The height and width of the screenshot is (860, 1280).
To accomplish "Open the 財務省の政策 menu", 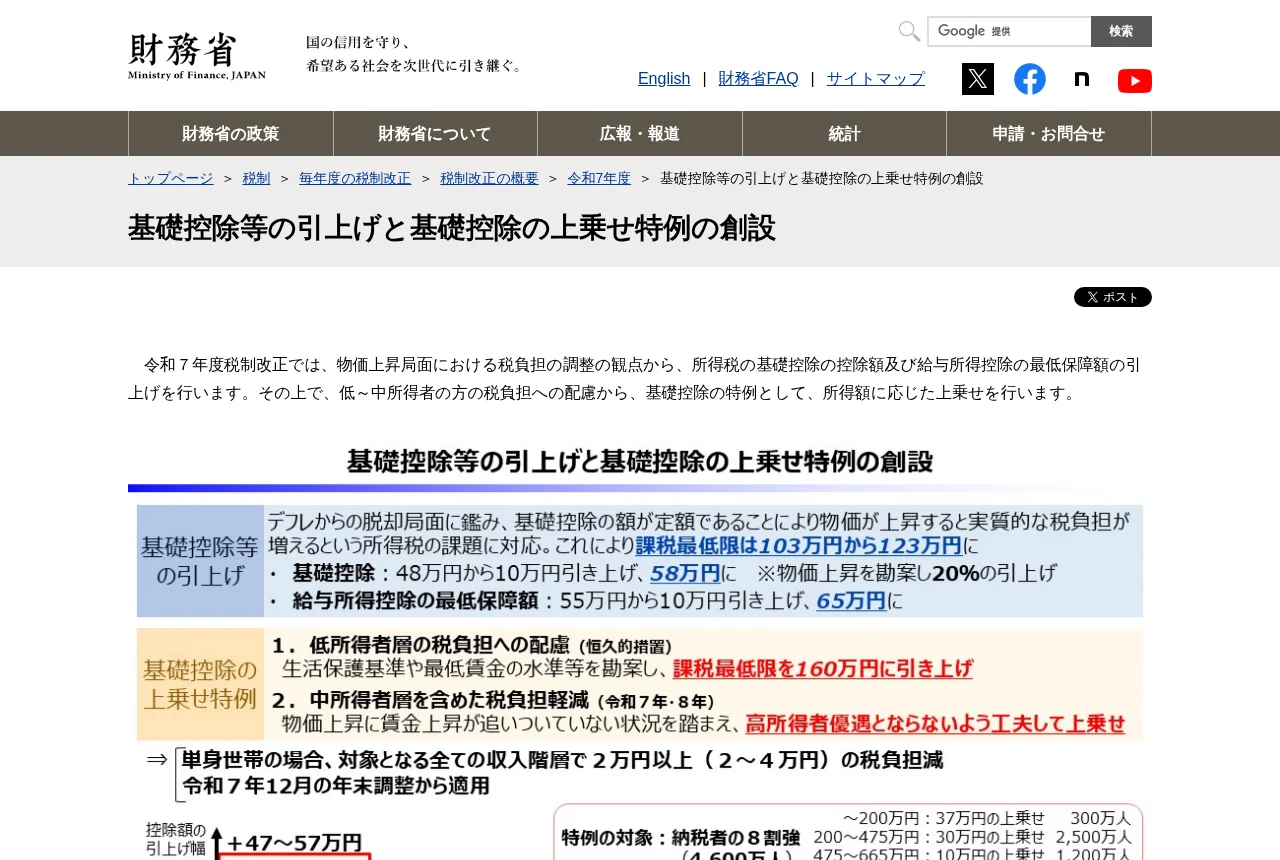I will (231, 133).
